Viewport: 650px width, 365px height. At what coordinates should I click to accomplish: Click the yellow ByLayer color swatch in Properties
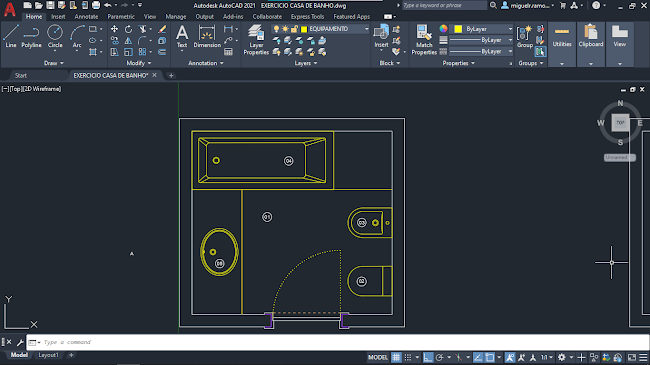coord(458,29)
